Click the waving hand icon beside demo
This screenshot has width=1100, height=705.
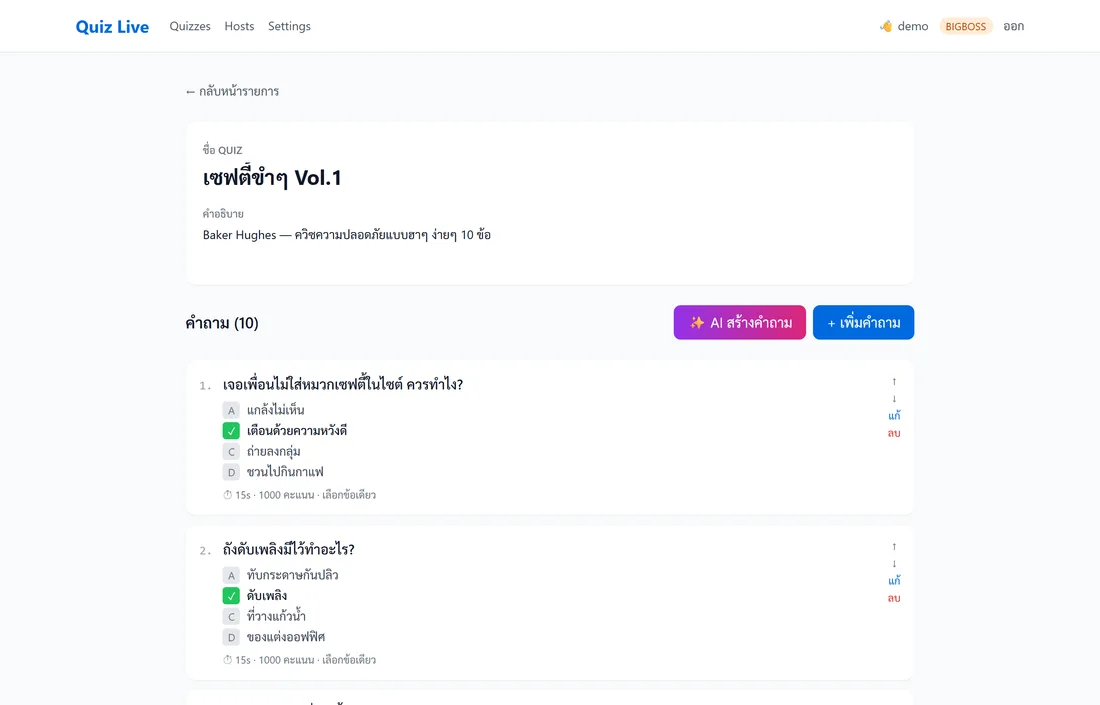click(x=886, y=26)
